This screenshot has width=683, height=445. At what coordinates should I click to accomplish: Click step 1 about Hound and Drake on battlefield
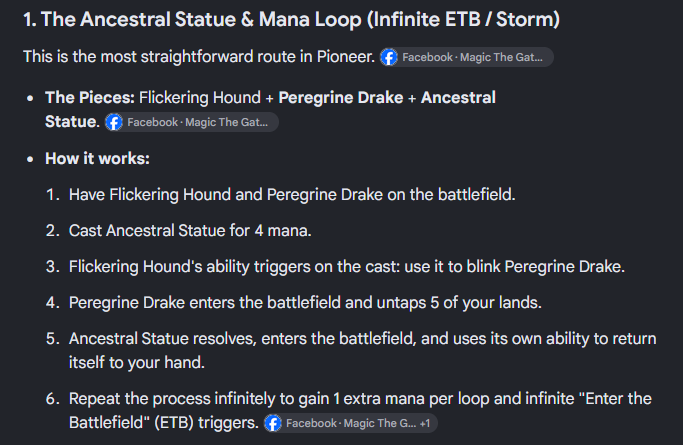pos(292,195)
